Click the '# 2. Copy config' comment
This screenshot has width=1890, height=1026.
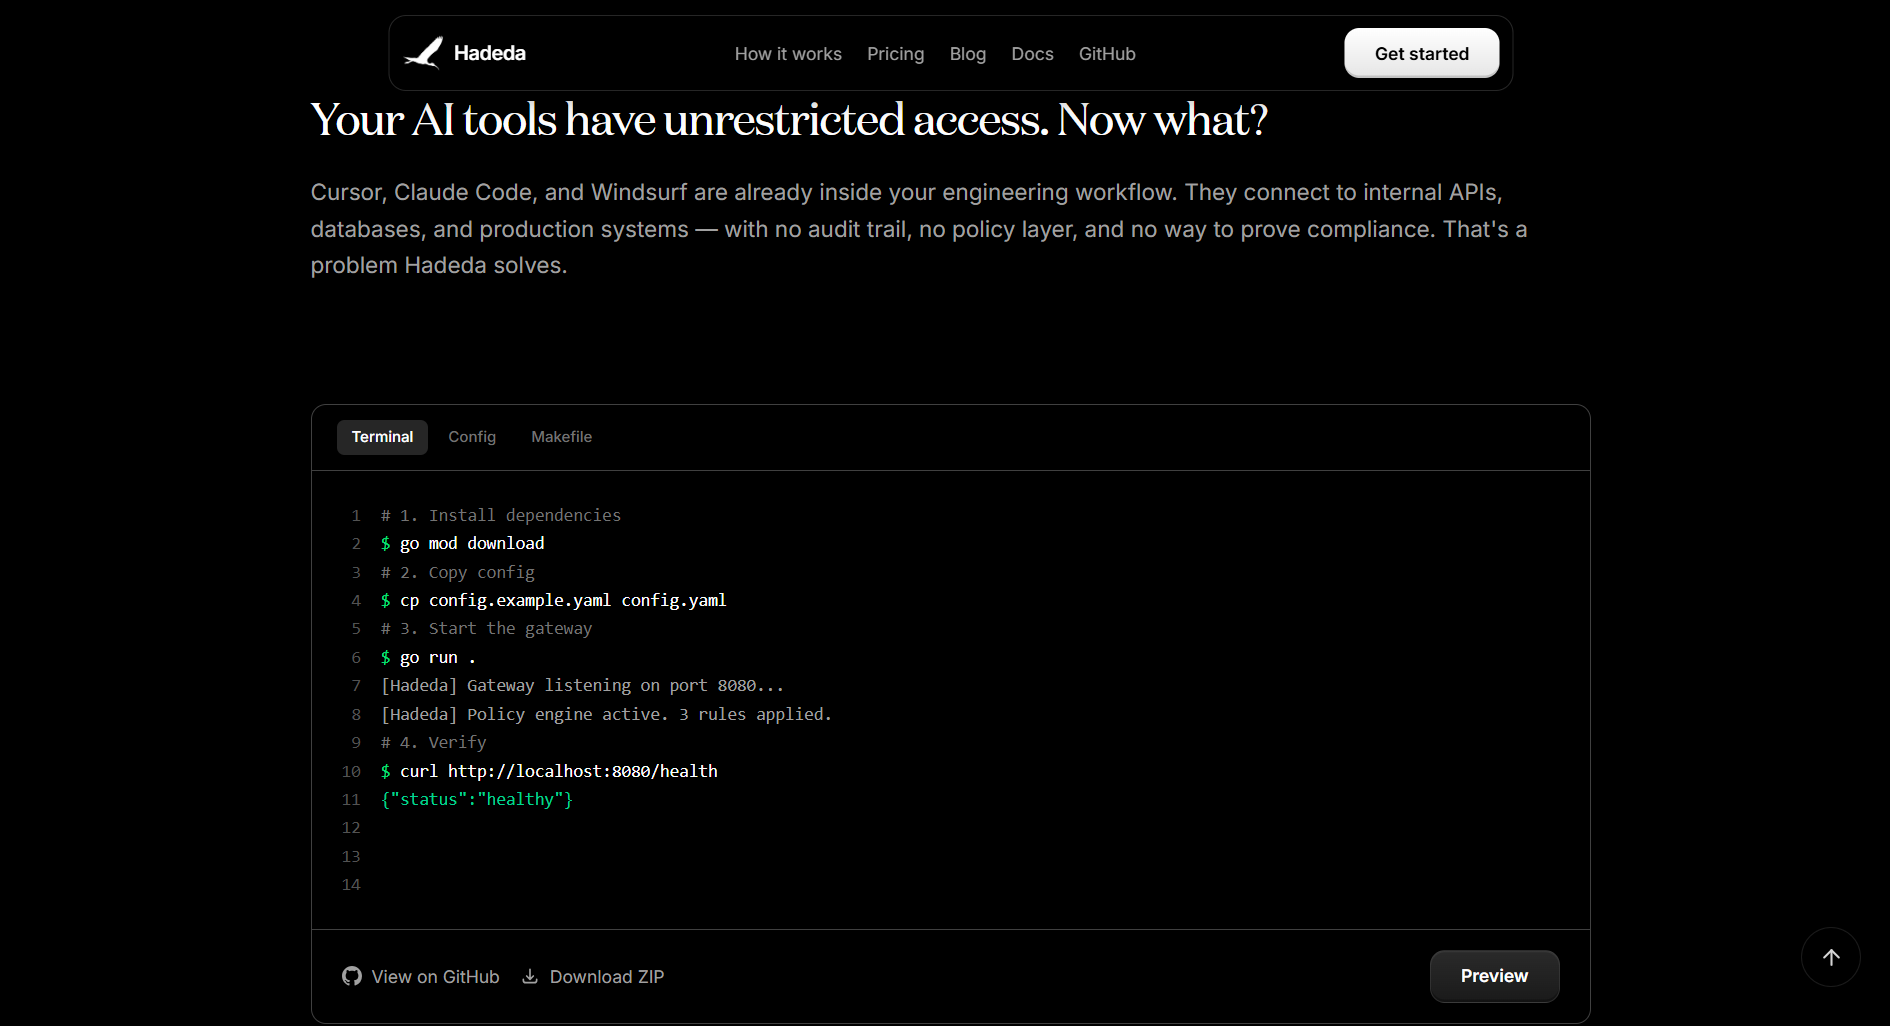tap(457, 572)
